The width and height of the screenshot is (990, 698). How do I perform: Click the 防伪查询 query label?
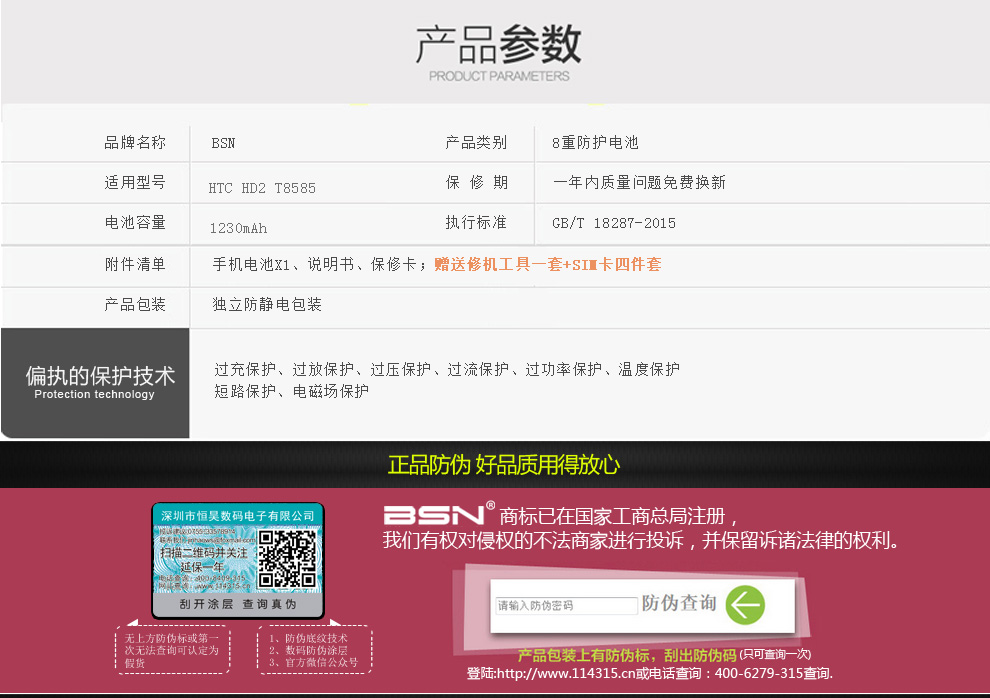tap(679, 604)
